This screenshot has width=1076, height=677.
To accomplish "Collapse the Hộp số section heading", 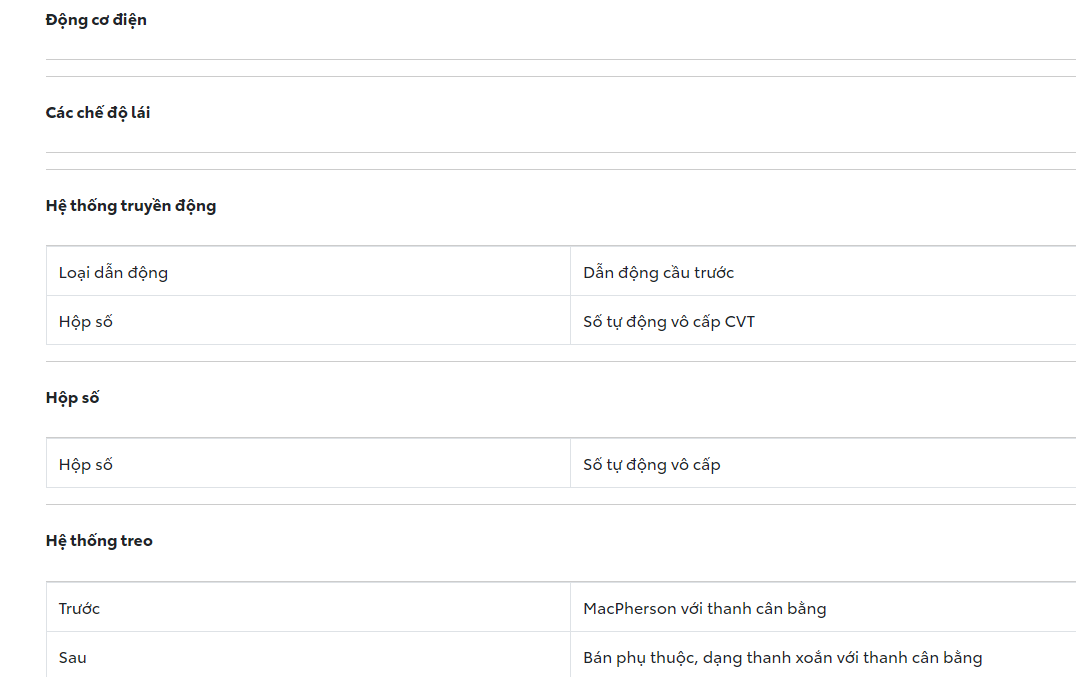I will coord(73,398).
